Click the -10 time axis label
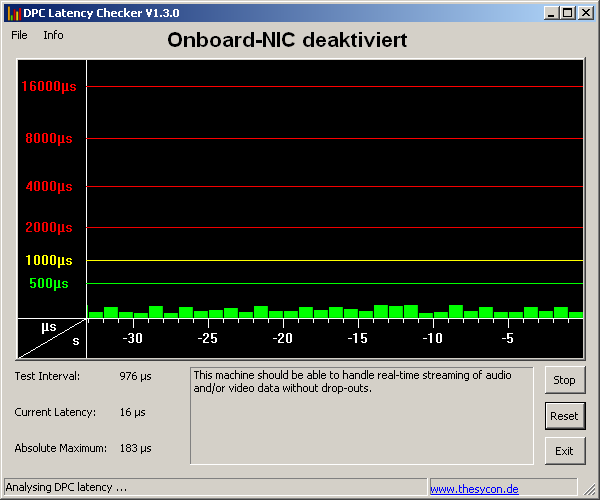 pyautogui.click(x=432, y=338)
